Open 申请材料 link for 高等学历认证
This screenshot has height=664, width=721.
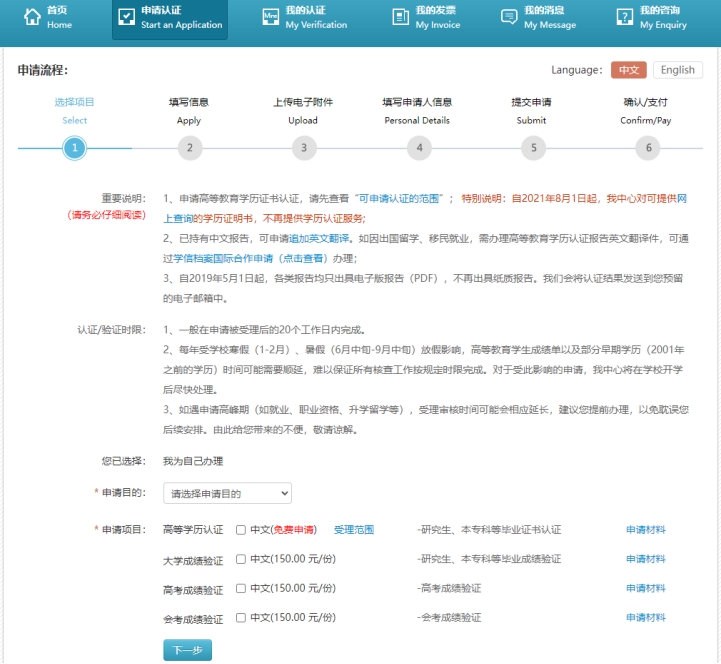click(x=645, y=530)
